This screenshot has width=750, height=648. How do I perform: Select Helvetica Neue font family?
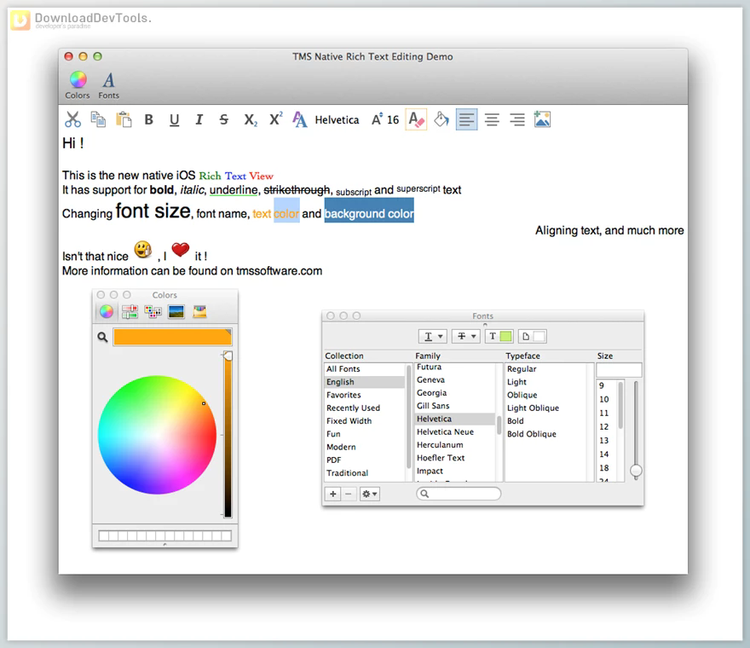pos(454,432)
